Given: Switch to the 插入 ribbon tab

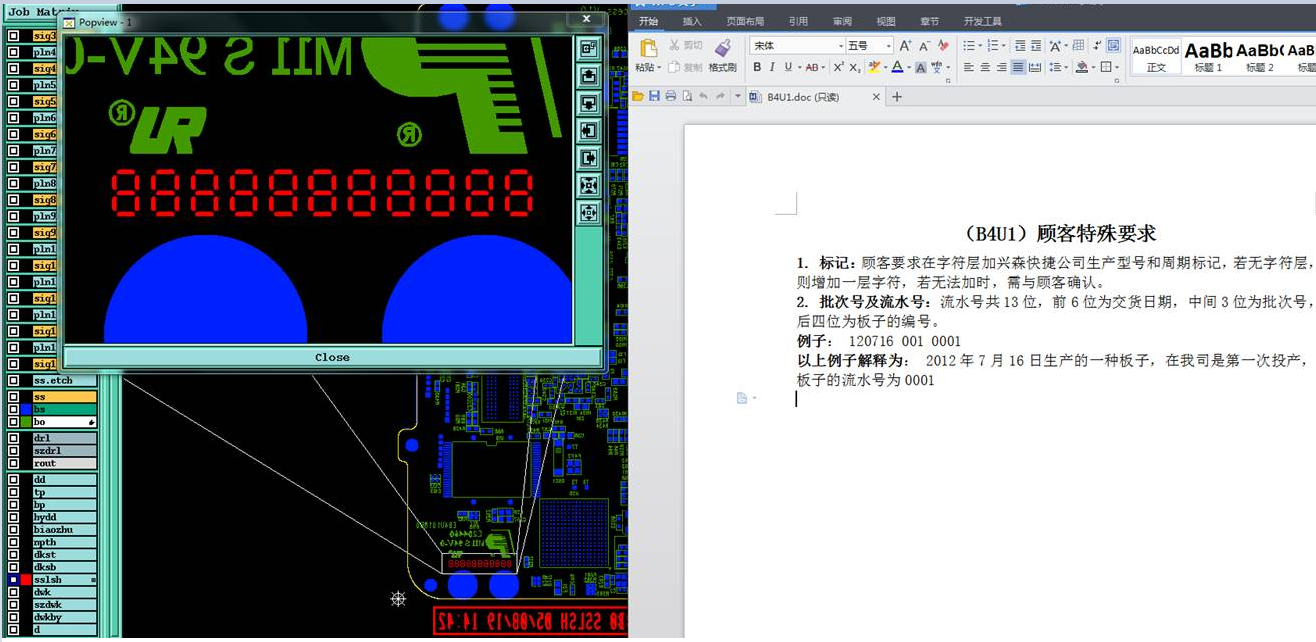Looking at the screenshot, I should (692, 22).
